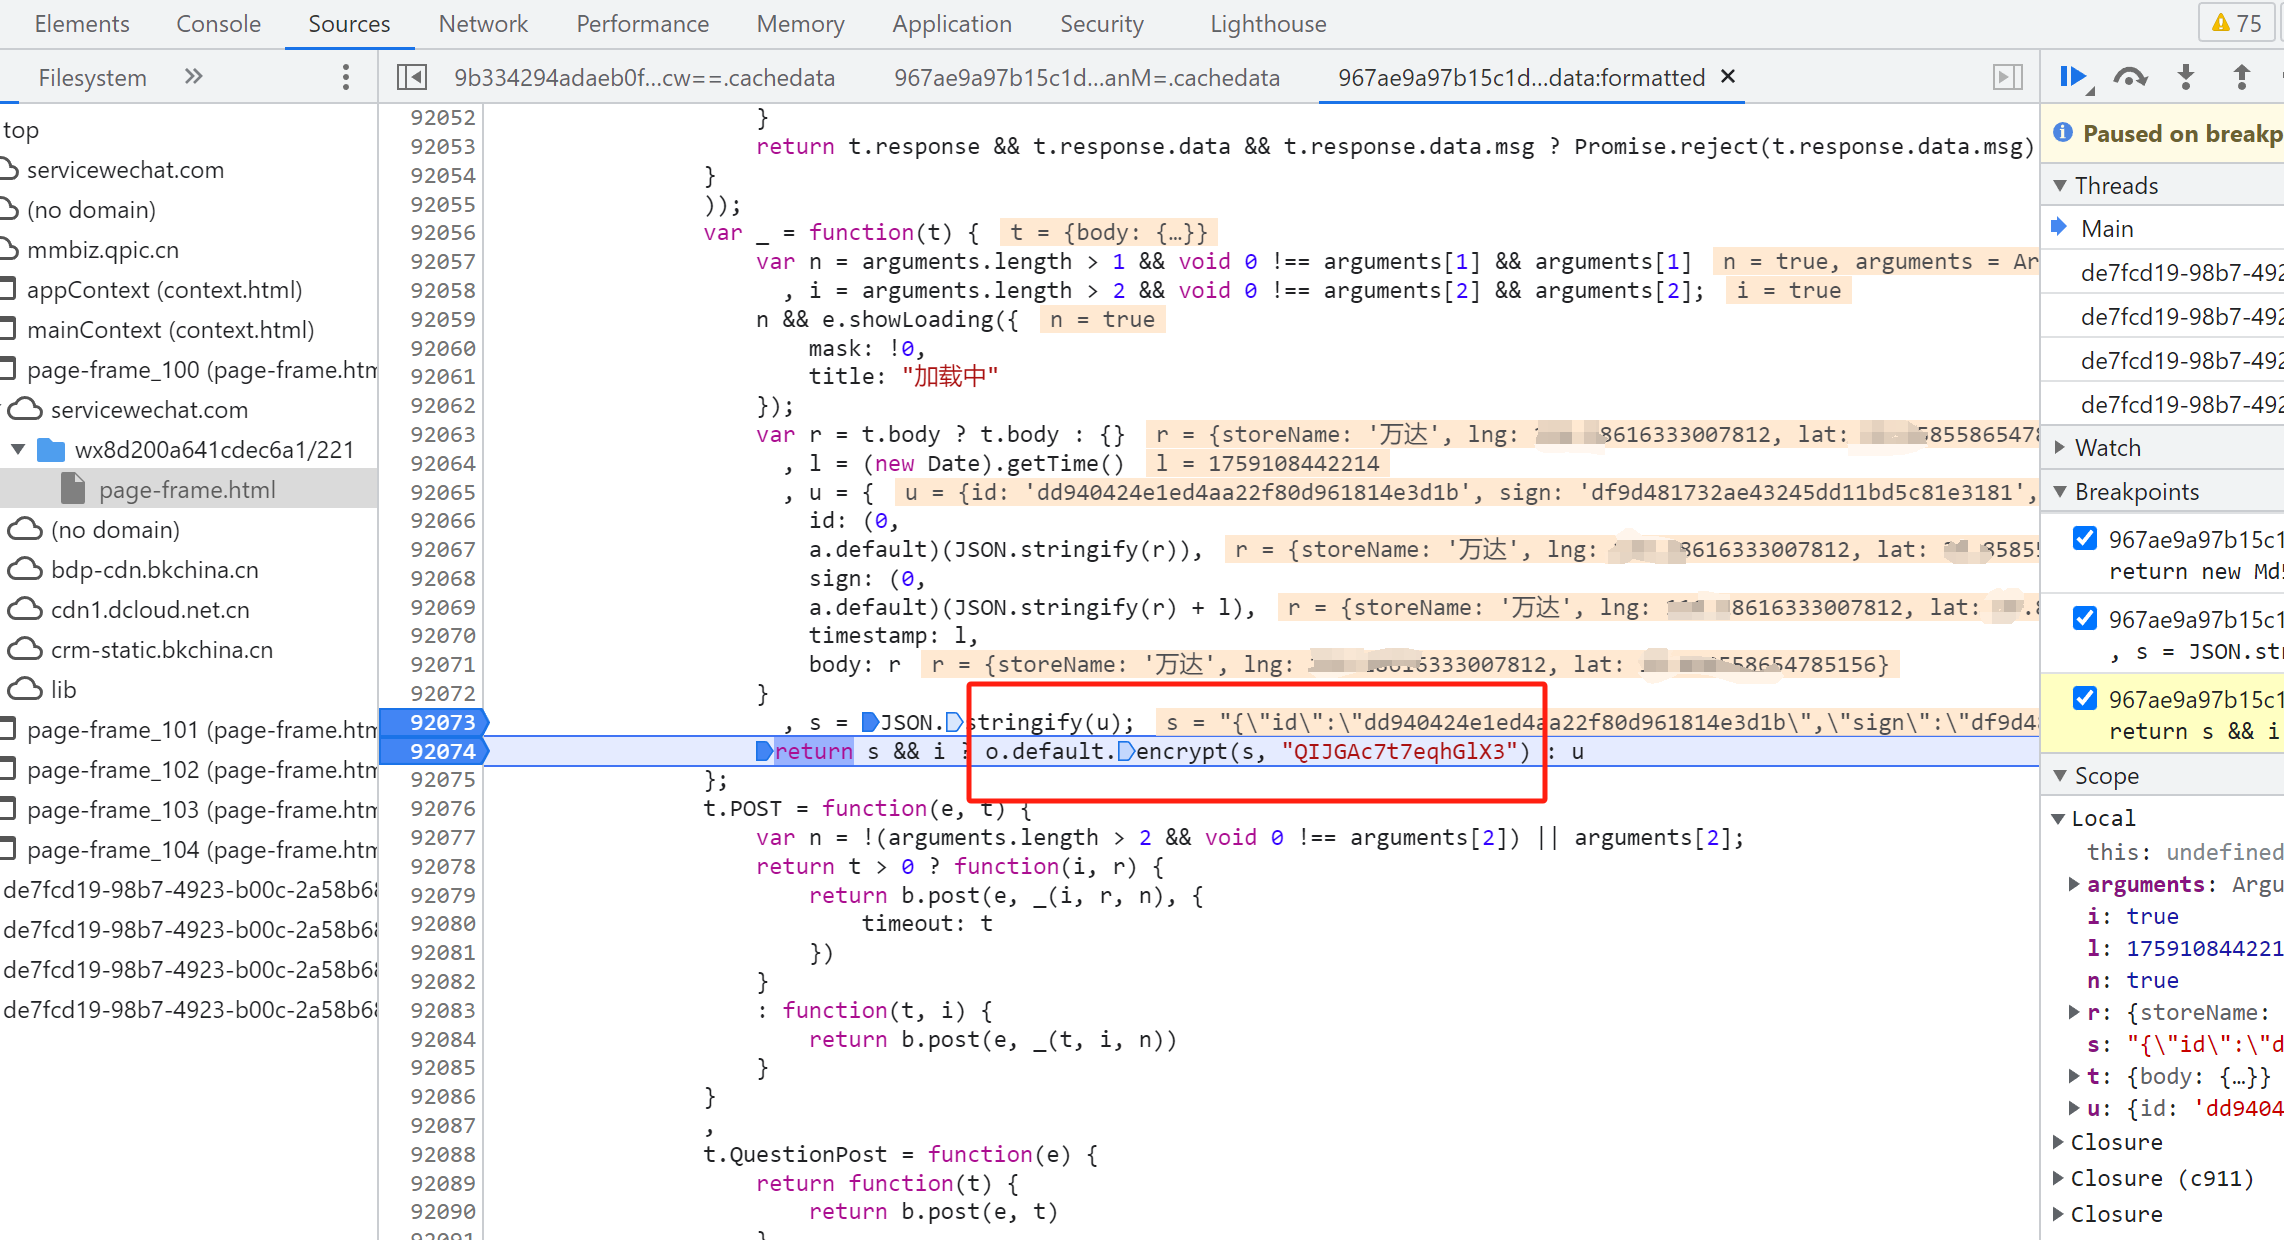Toggle the file navigator sidebar icon
The height and width of the screenshot is (1240, 2284).
[412, 77]
